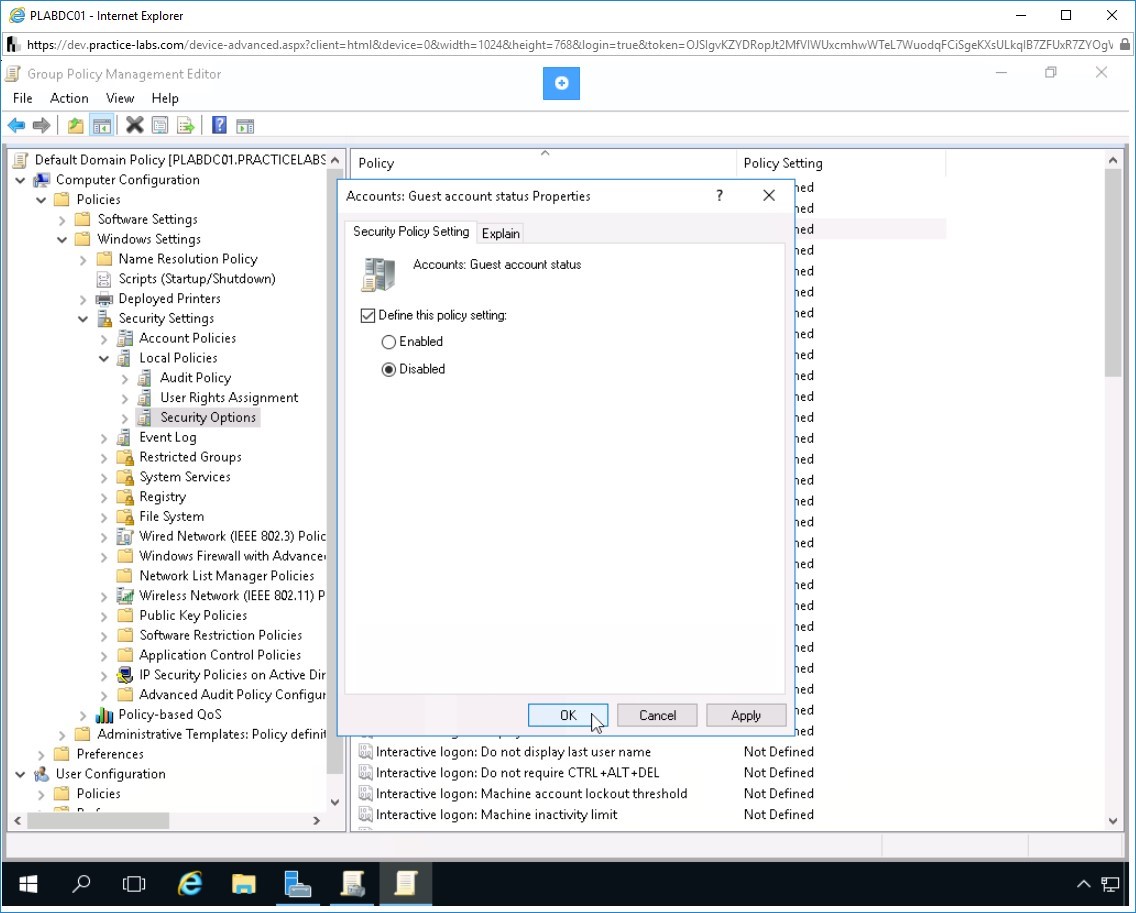Open Server Manager from the taskbar

coord(298,883)
